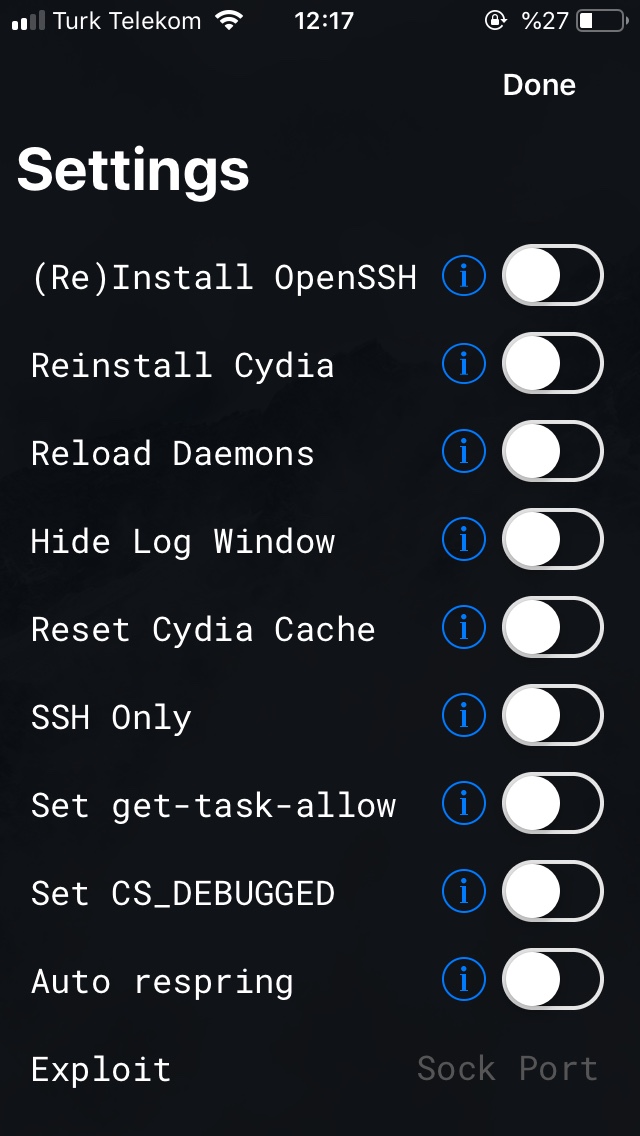Viewport: 640px width, 1136px height.
Task: Enable Hide Log Window toggle
Action: click(553, 539)
